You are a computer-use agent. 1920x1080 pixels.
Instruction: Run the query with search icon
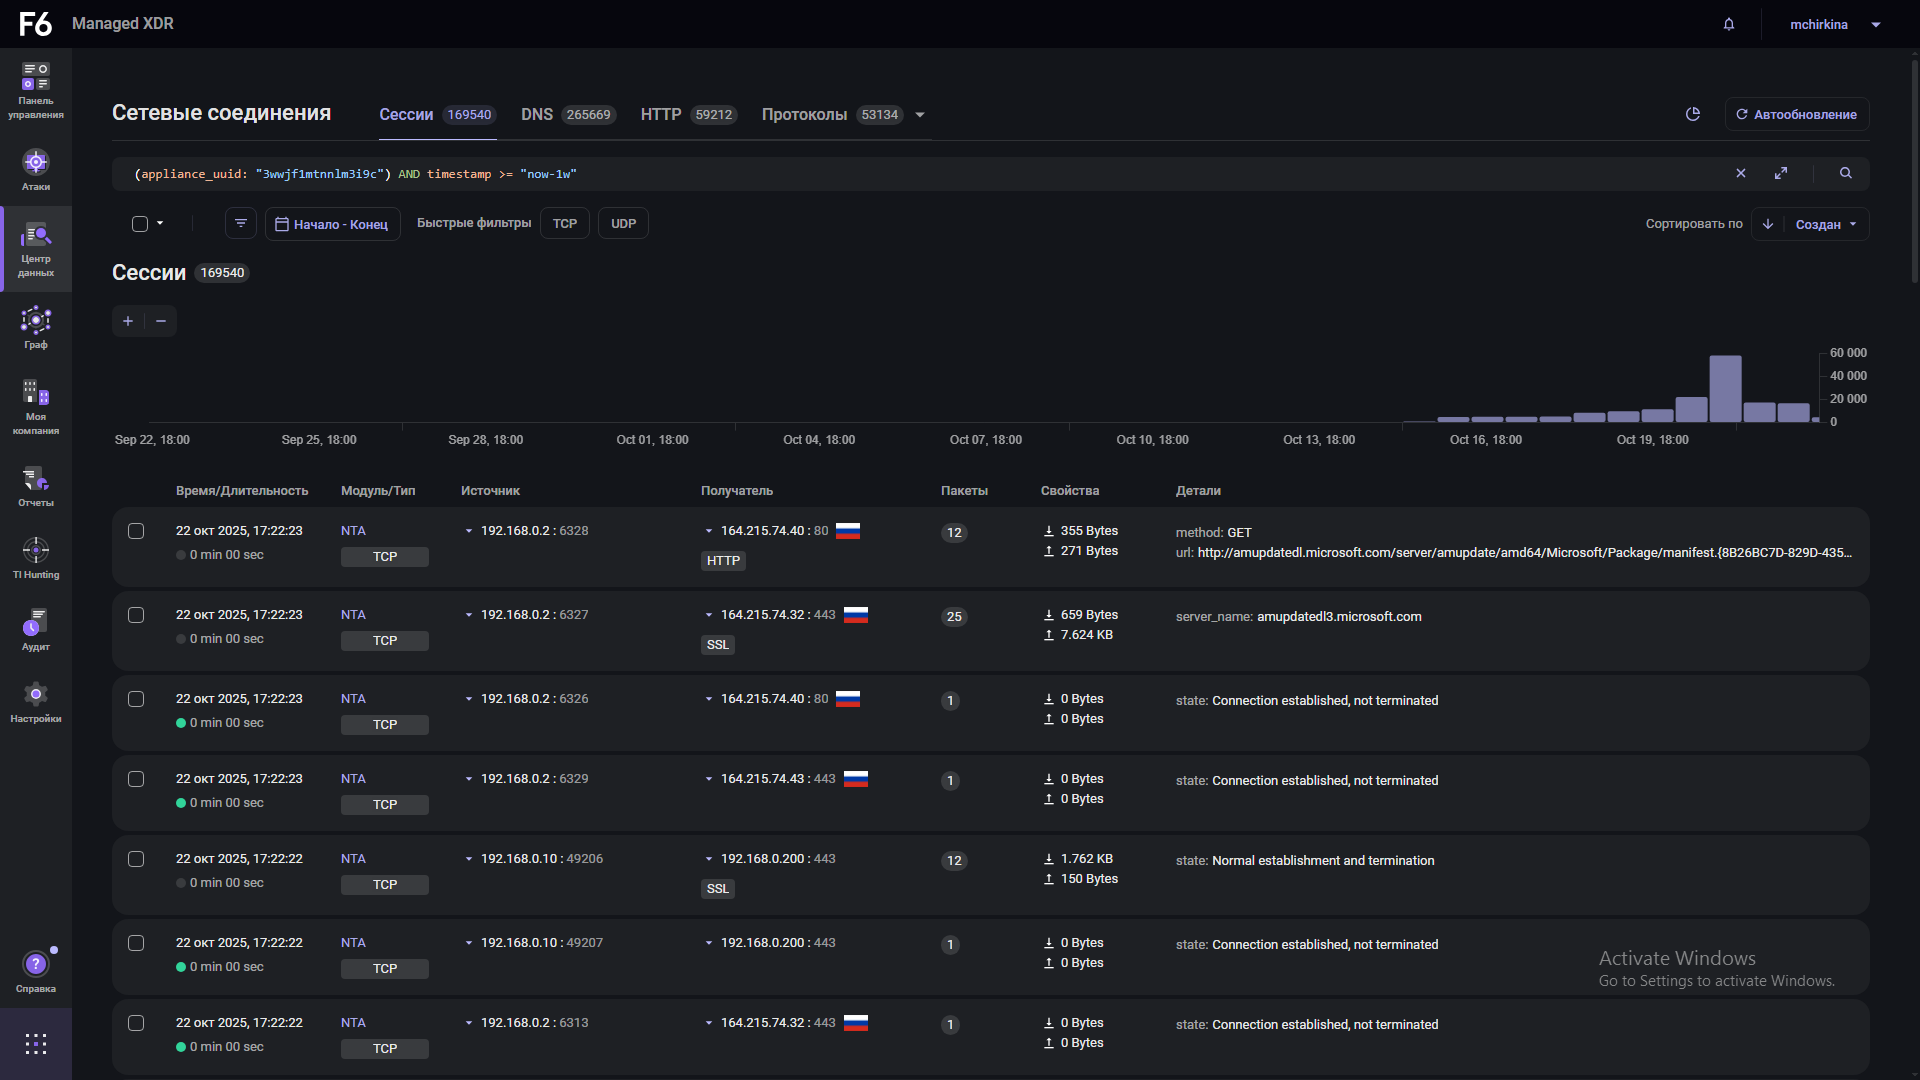coord(1845,173)
